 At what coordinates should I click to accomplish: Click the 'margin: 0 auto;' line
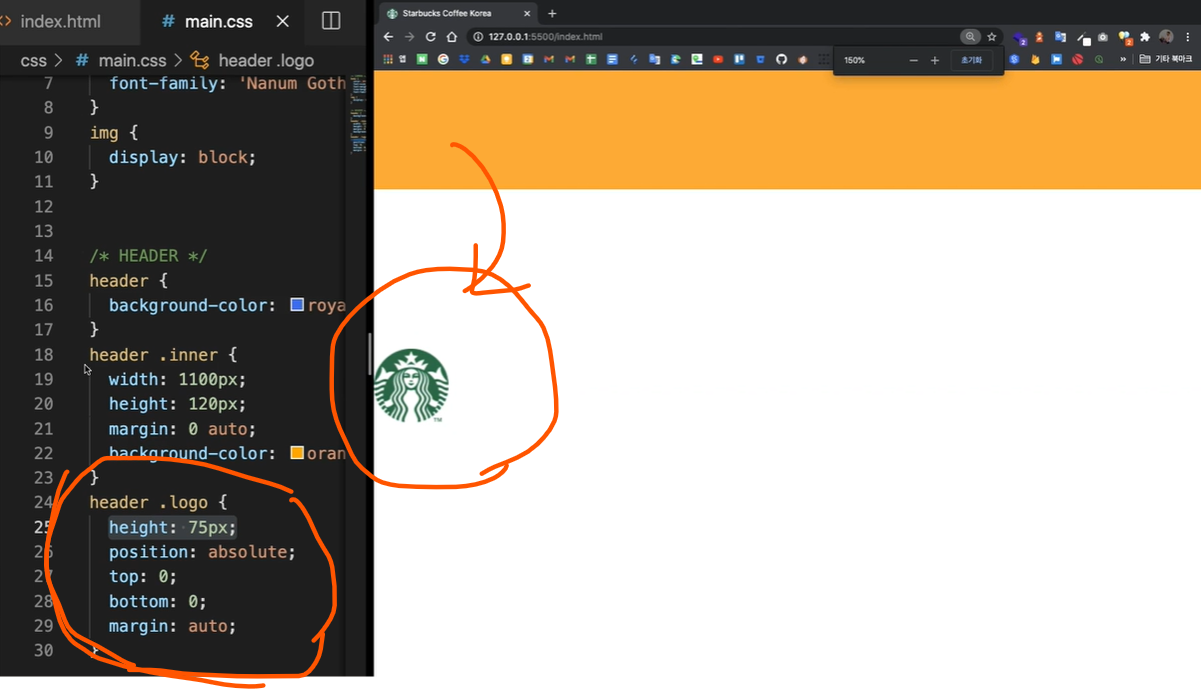(x=182, y=429)
